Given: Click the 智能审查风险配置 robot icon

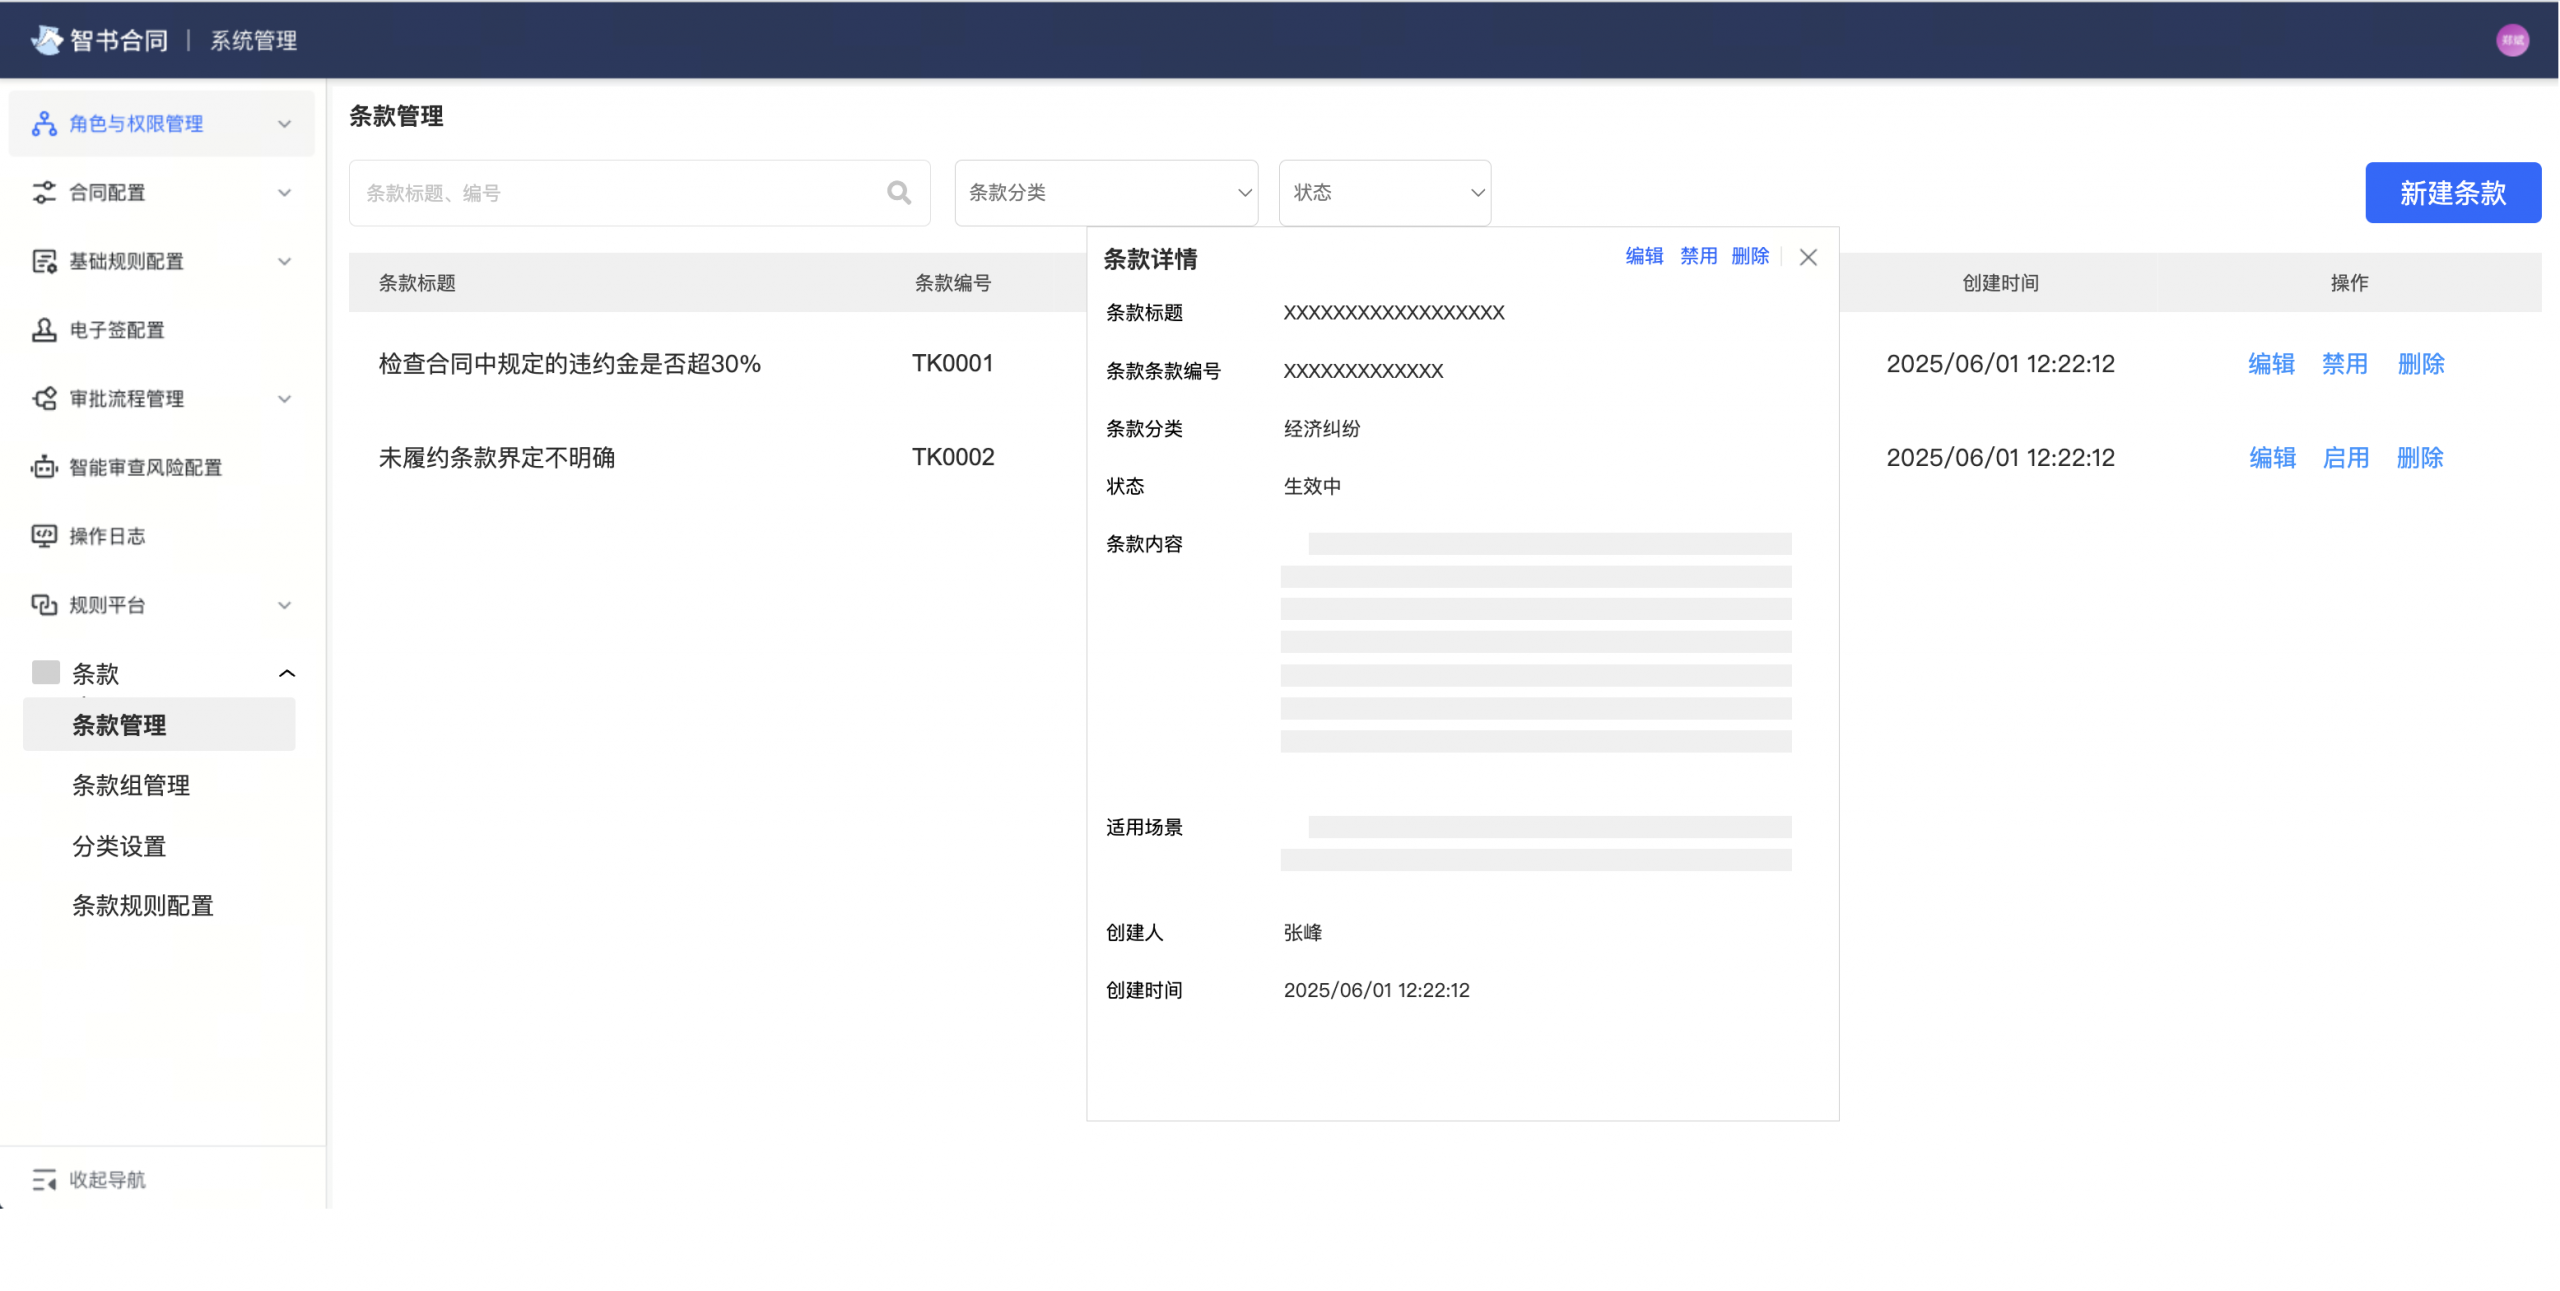Looking at the screenshot, I should pyautogui.click(x=44, y=467).
